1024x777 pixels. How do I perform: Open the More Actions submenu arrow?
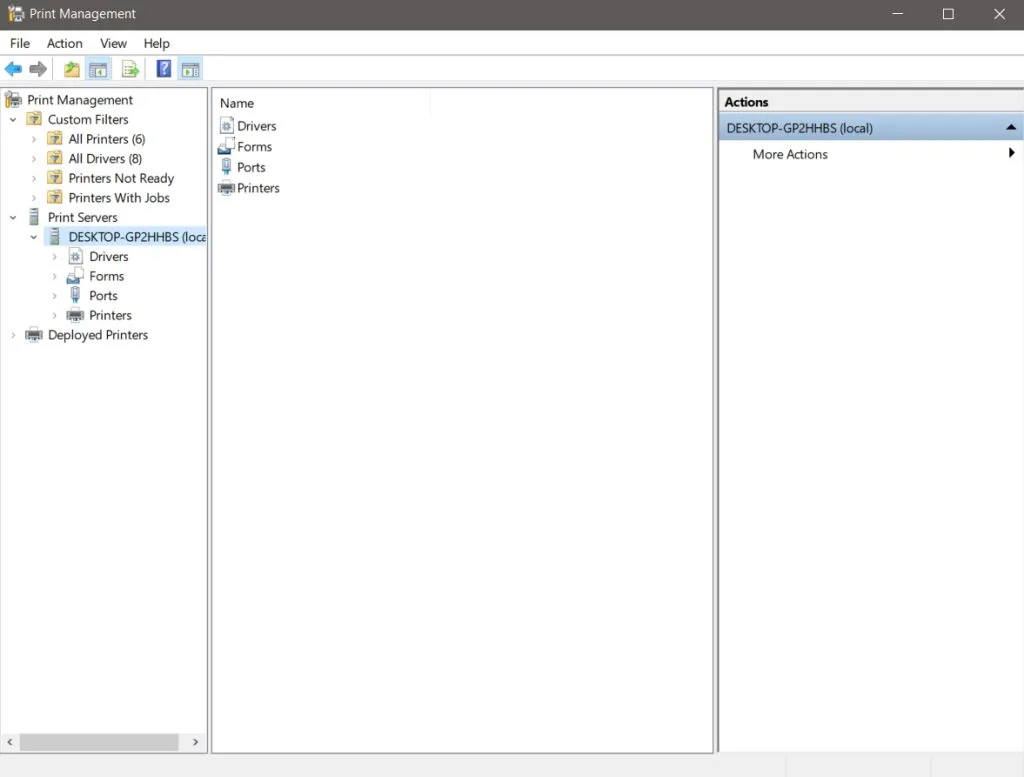point(1012,153)
